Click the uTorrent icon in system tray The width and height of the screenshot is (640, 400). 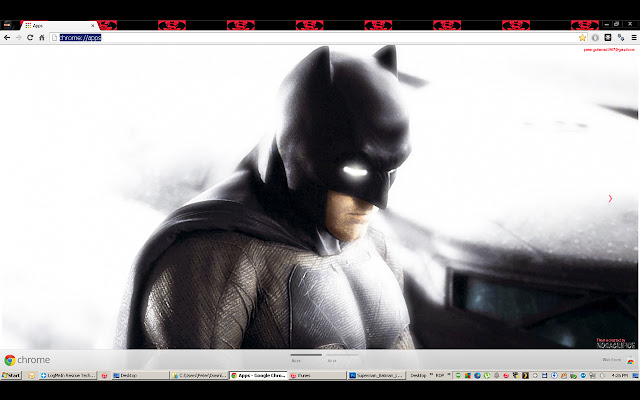point(487,376)
